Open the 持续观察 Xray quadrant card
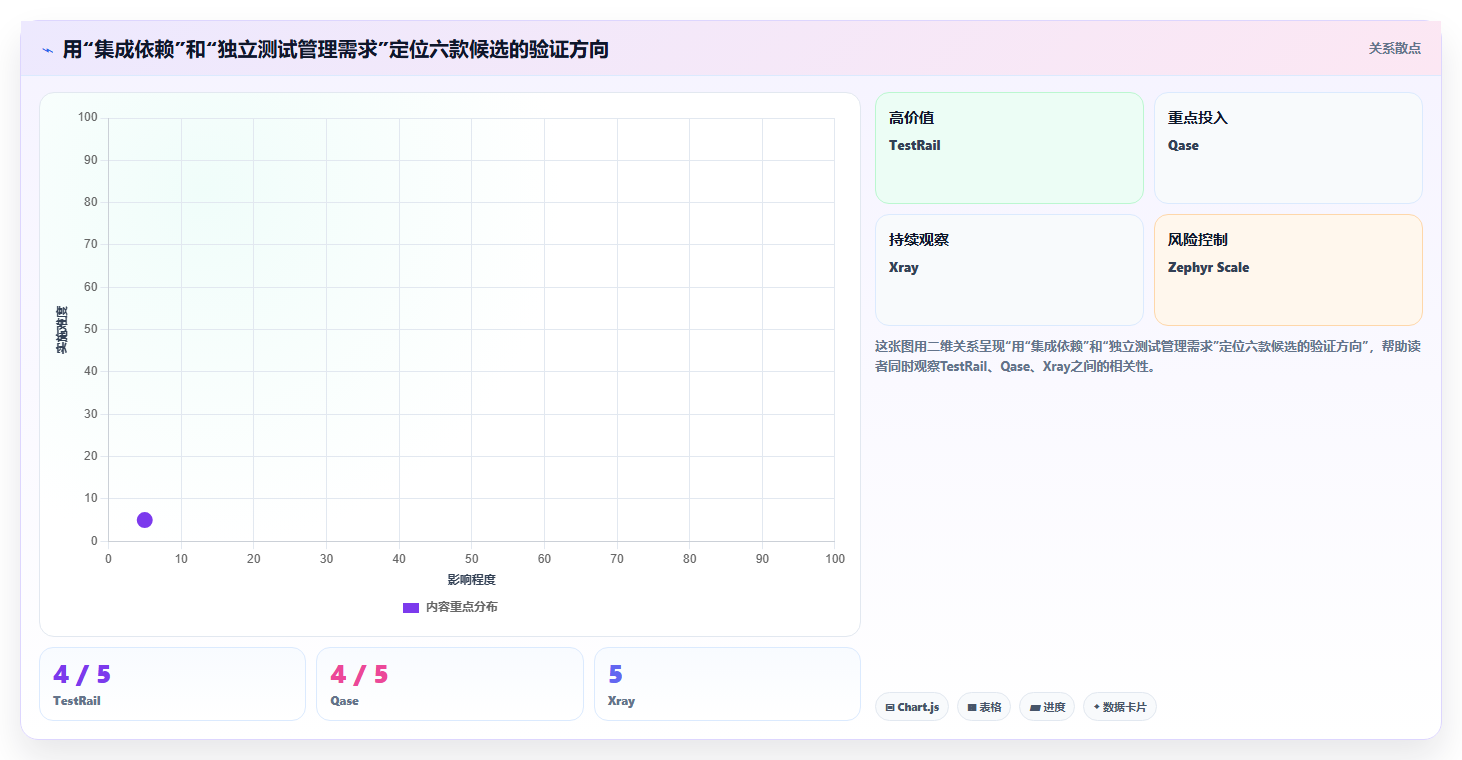 pos(1009,270)
